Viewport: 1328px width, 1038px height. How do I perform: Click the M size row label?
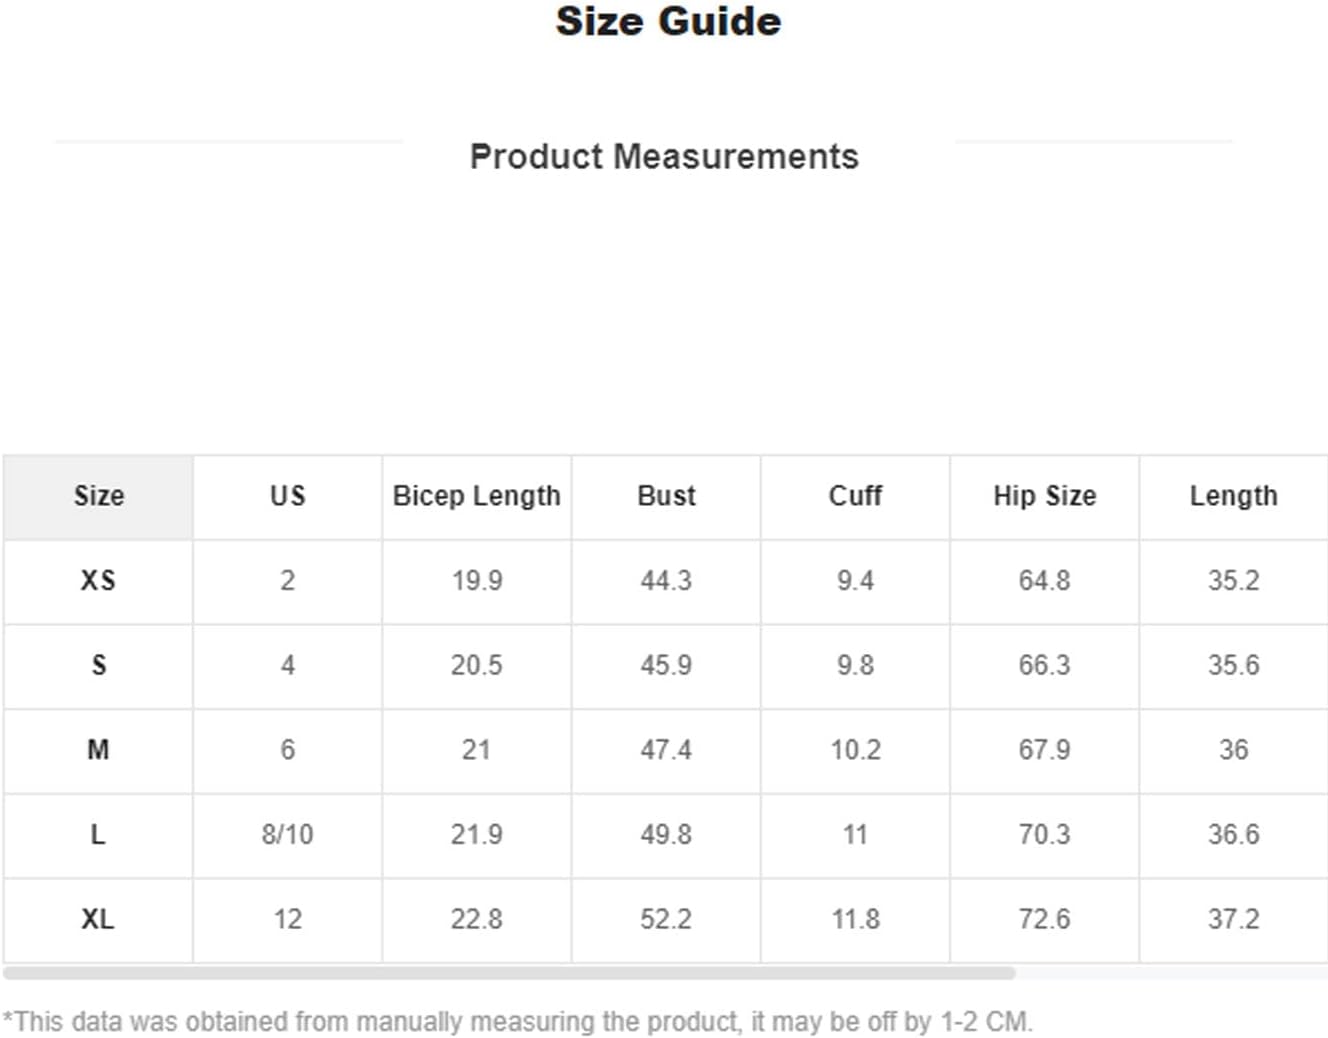tap(98, 751)
